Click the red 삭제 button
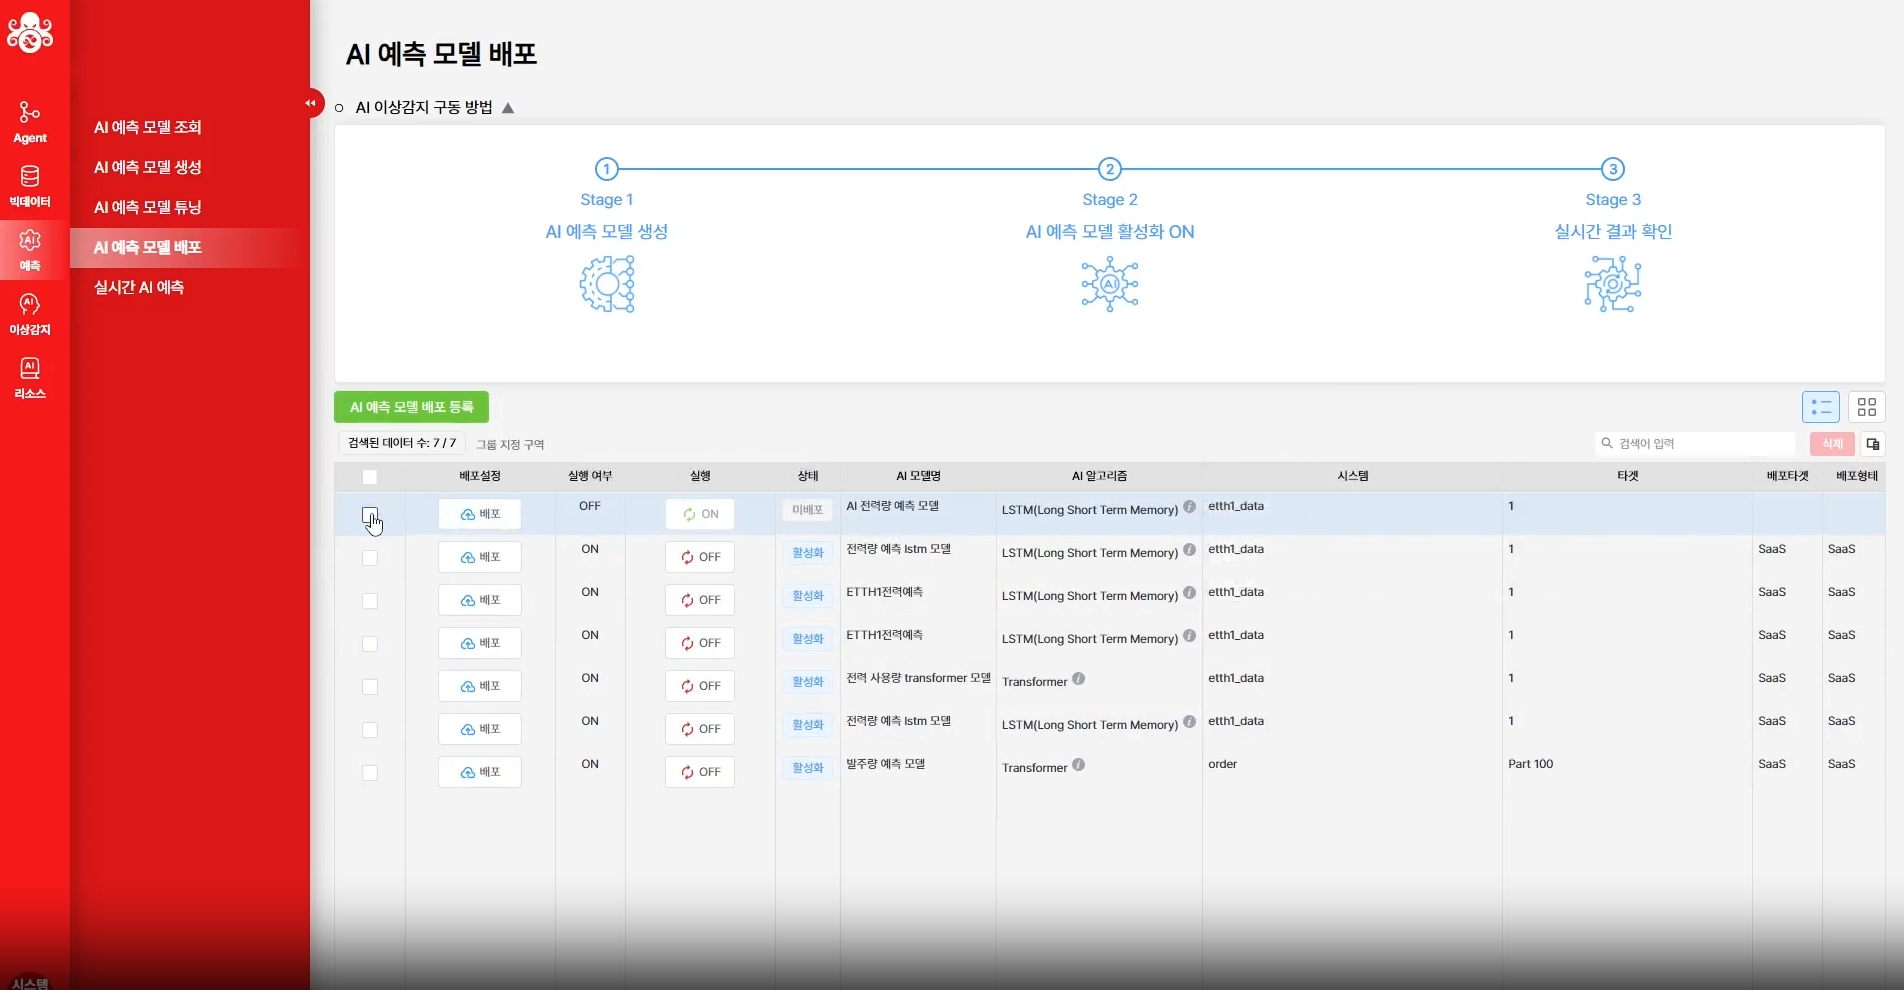Viewport: 1904px width, 990px height. pyautogui.click(x=1832, y=443)
